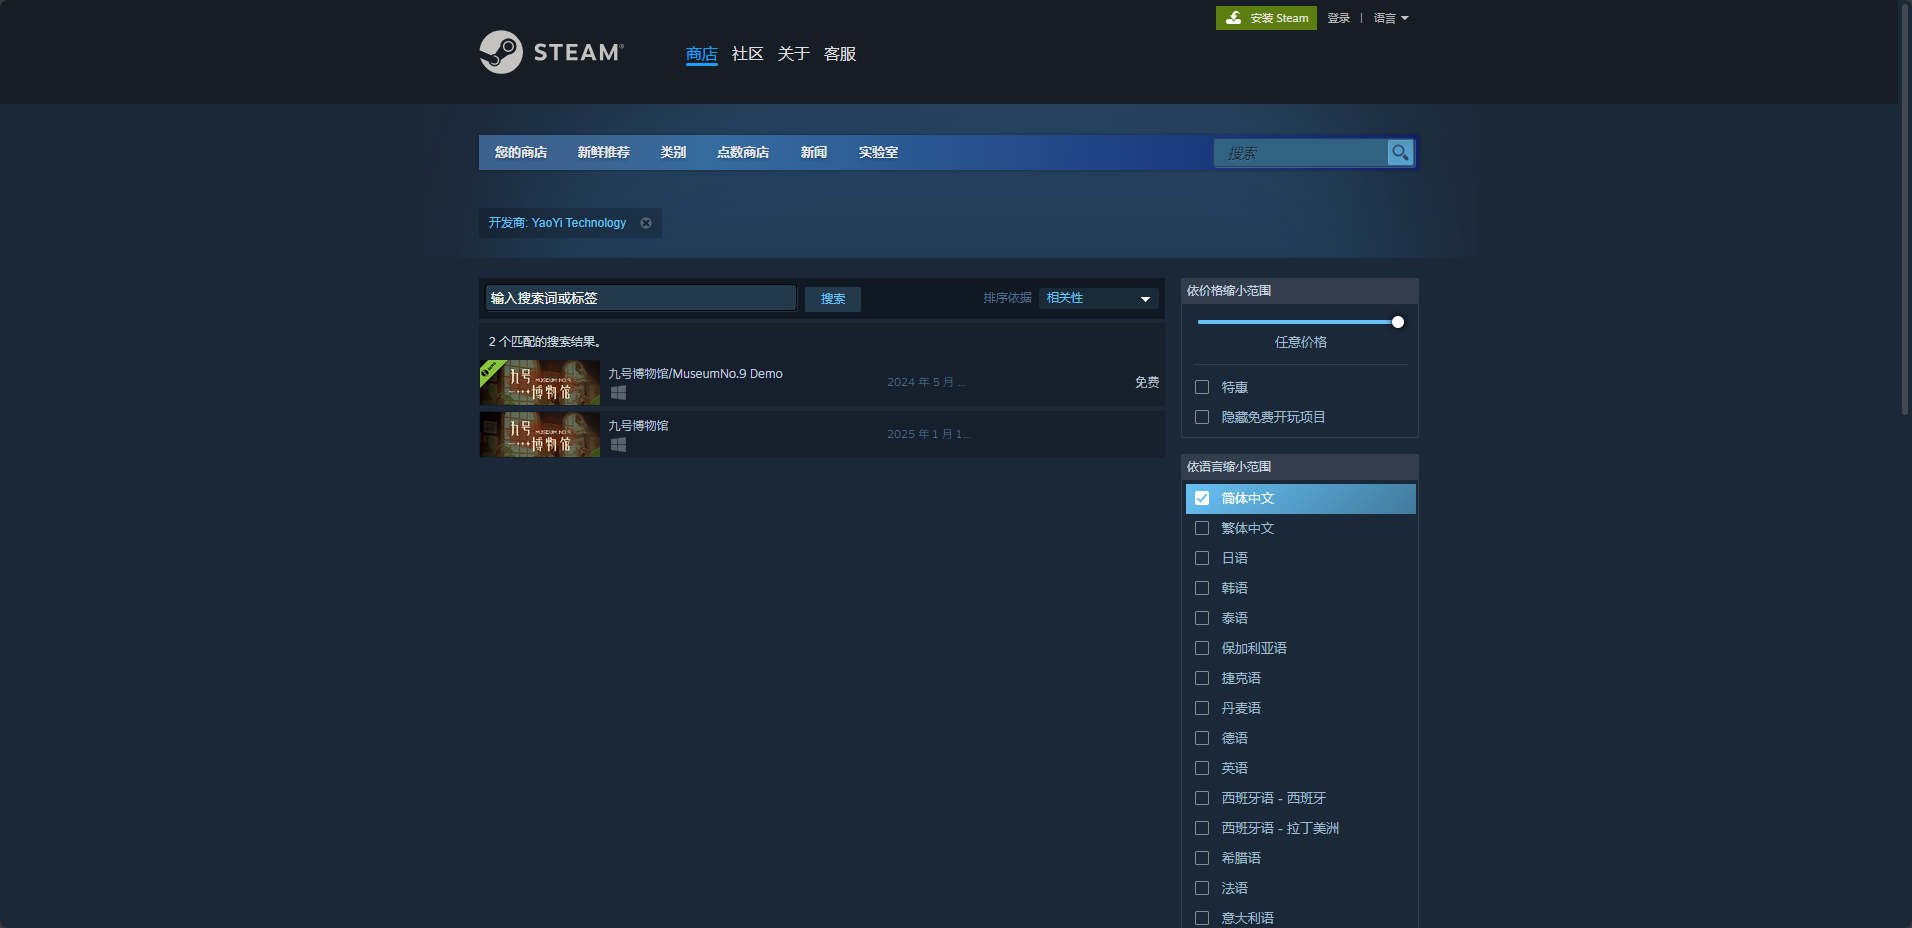Open 类别 categories menu
1912x928 pixels.
coord(673,152)
